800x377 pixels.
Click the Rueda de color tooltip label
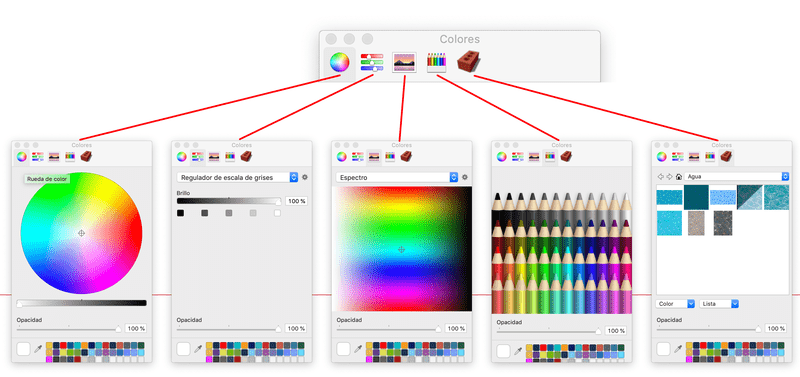(46, 179)
